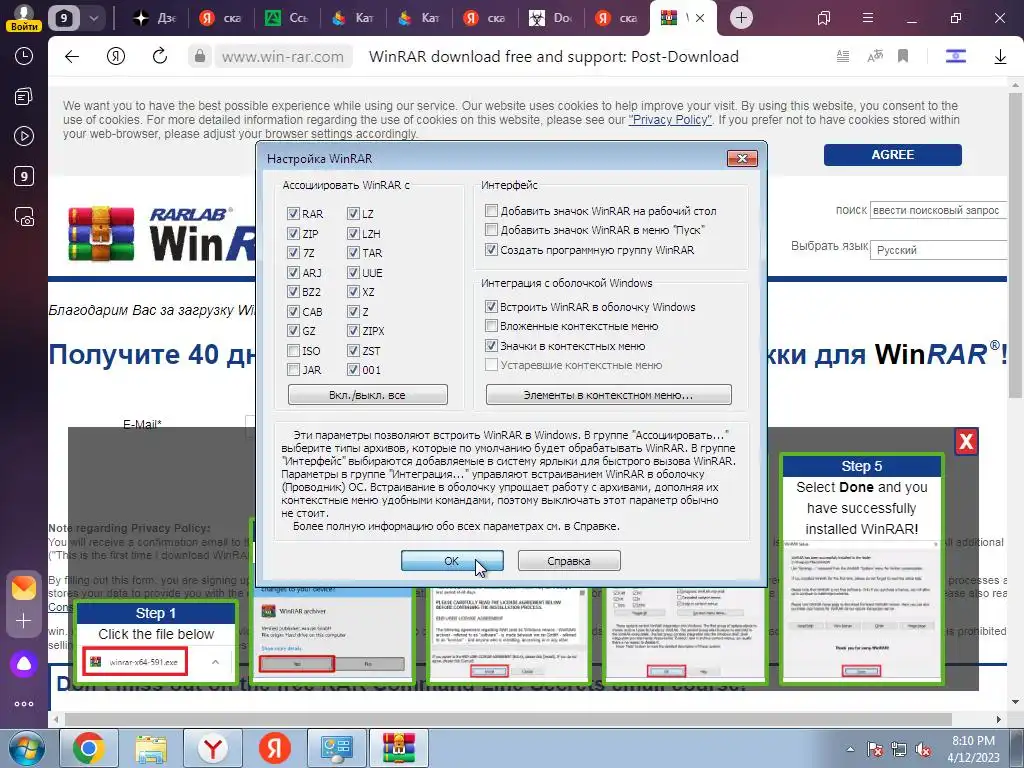The height and width of the screenshot is (768, 1024).
Task: Open browser history clock icon in sidebar
Action: point(24,57)
